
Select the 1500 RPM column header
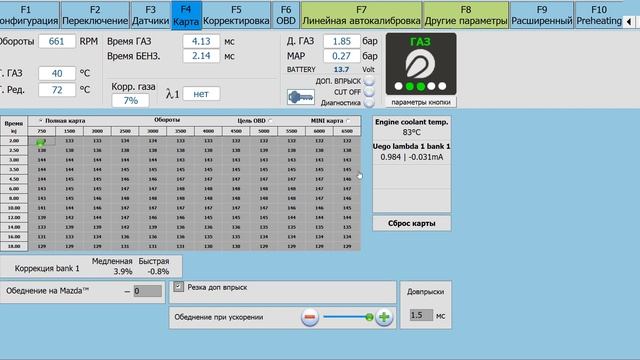(69, 131)
